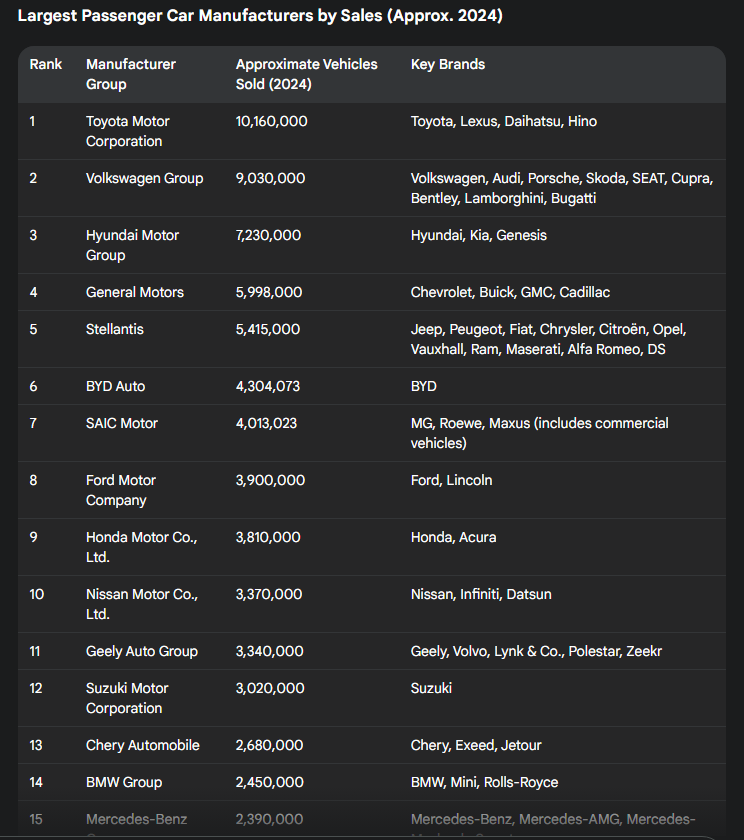Click the Suzuki Motor Corporation cell
This screenshot has width=744, height=840.
[127, 698]
